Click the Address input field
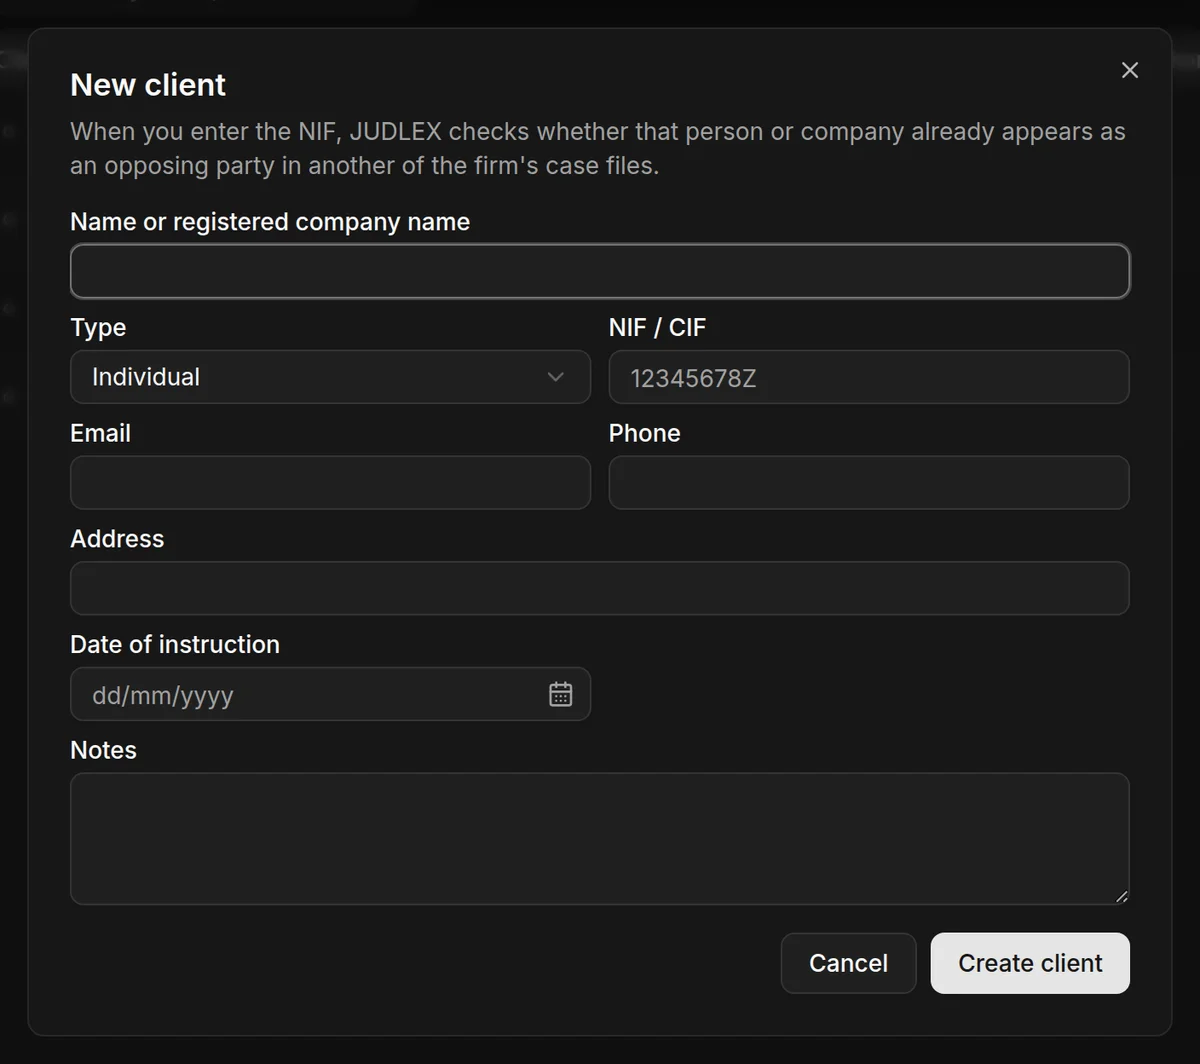This screenshot has height=1064, width=1200. click(600, 588)
